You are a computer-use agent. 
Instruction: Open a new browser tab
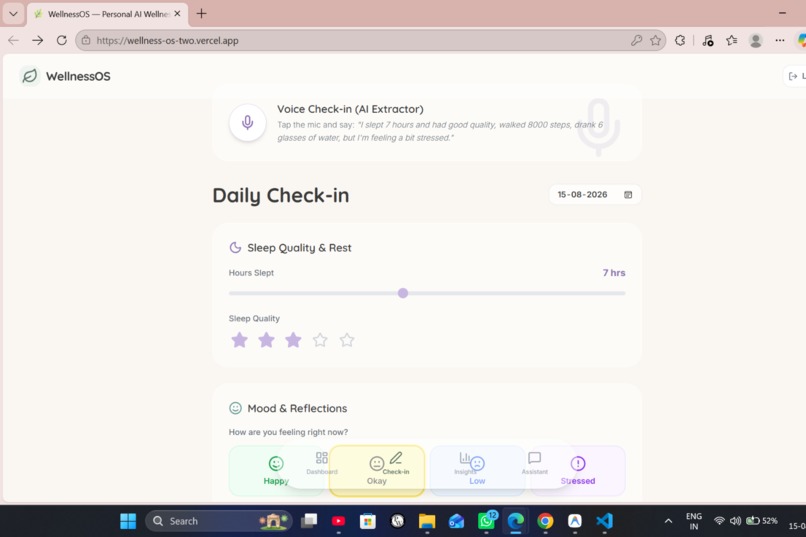coord(202,14)
